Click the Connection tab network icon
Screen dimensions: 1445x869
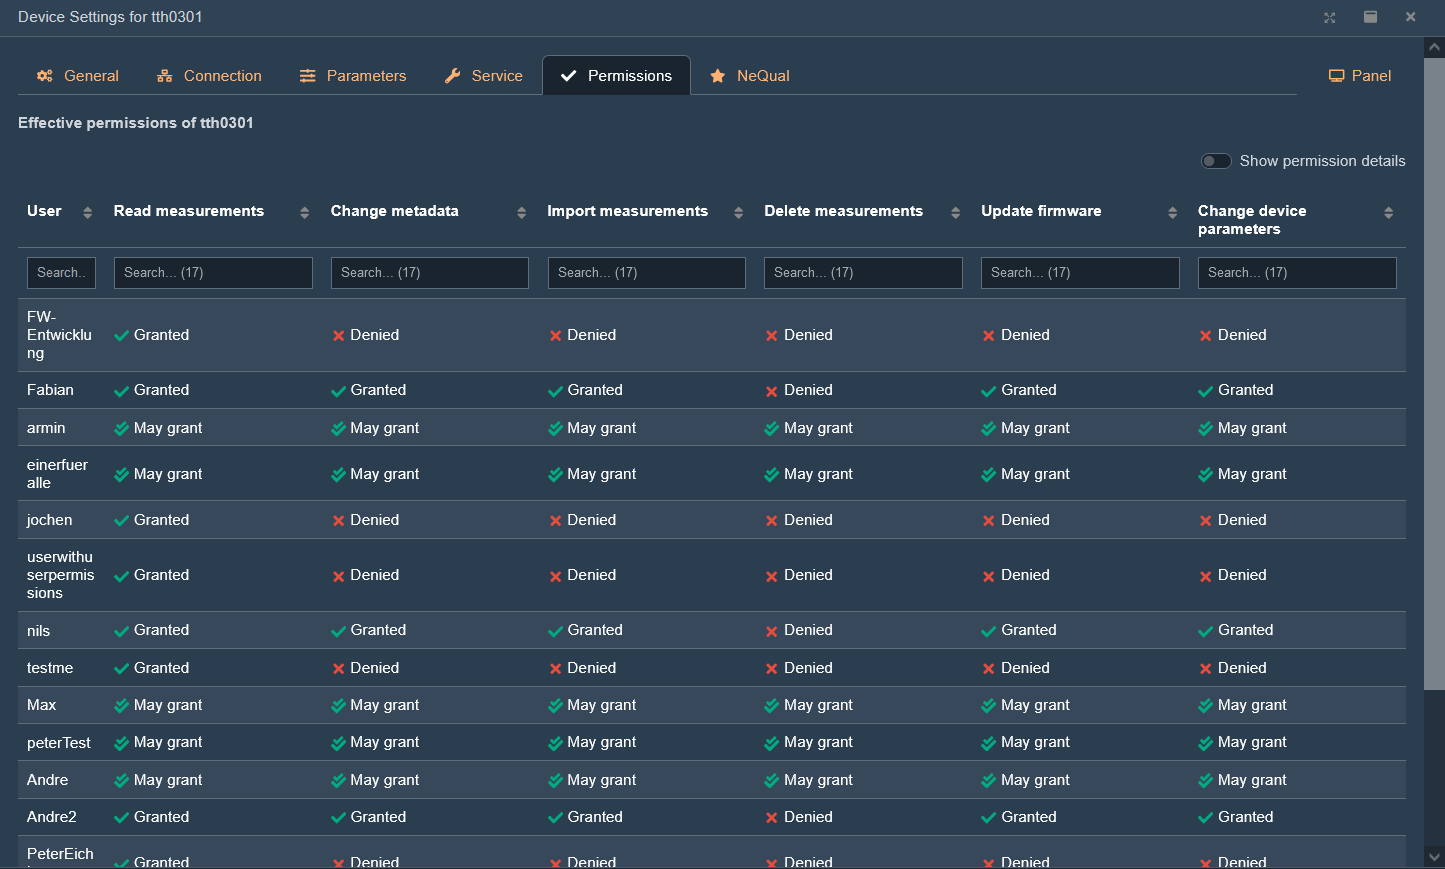(165, 76)
